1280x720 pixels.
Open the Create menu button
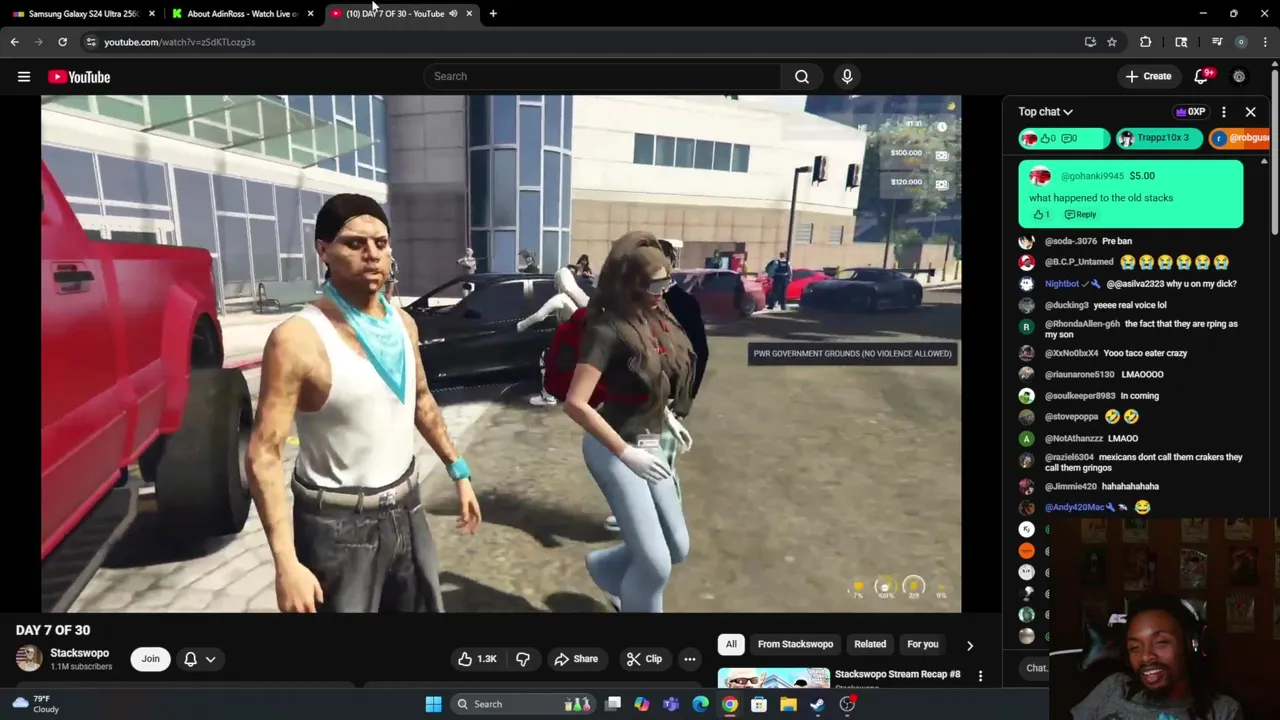1148,76
